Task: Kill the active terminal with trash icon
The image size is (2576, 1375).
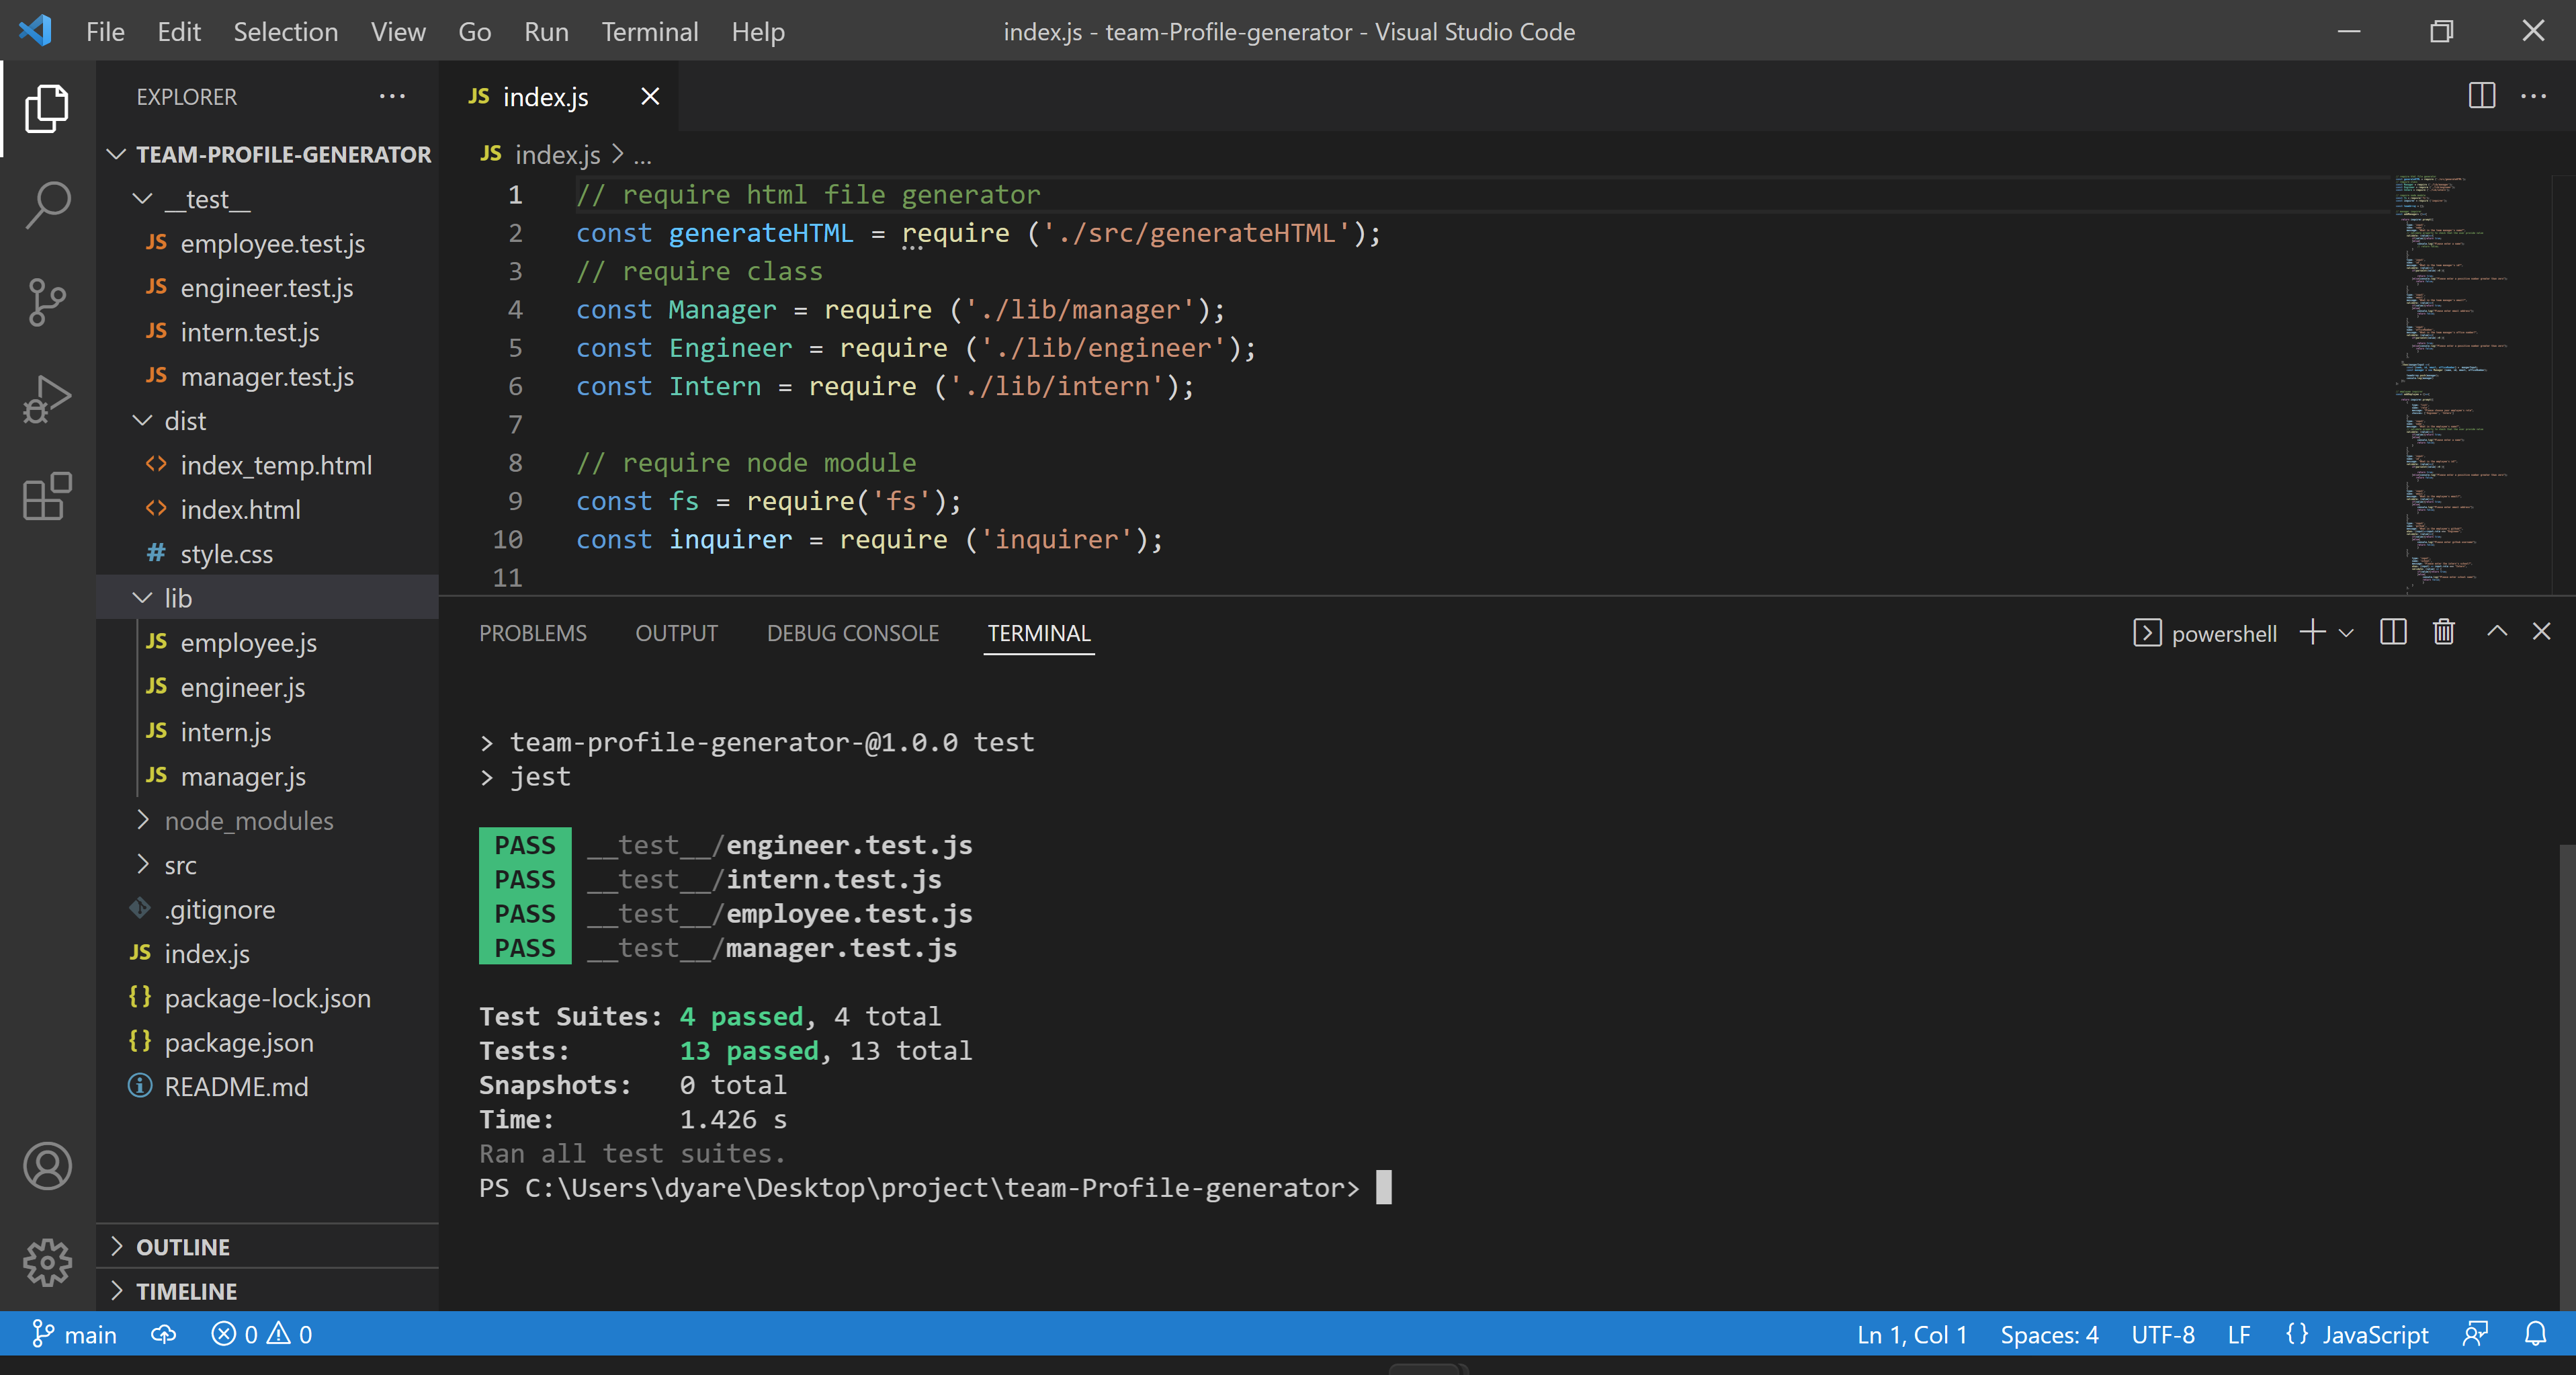Action: [x=2443, y=632]
